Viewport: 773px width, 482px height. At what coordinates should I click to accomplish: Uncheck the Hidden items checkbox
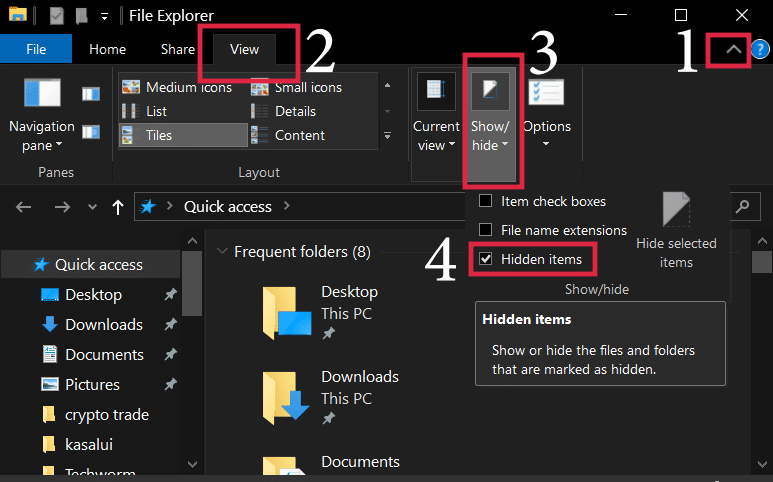(x=486, y=259)
